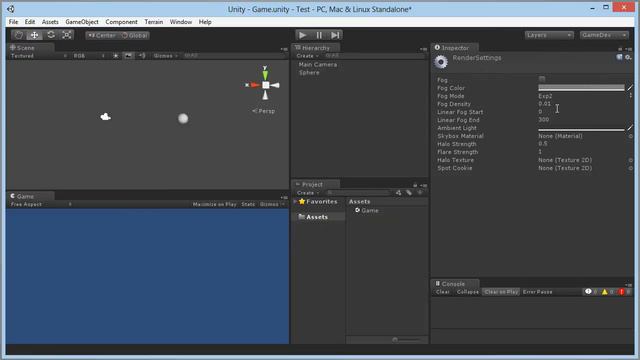Toggle console info messages filter
Viewport: 640px width, 360px height.
[591, 292]
